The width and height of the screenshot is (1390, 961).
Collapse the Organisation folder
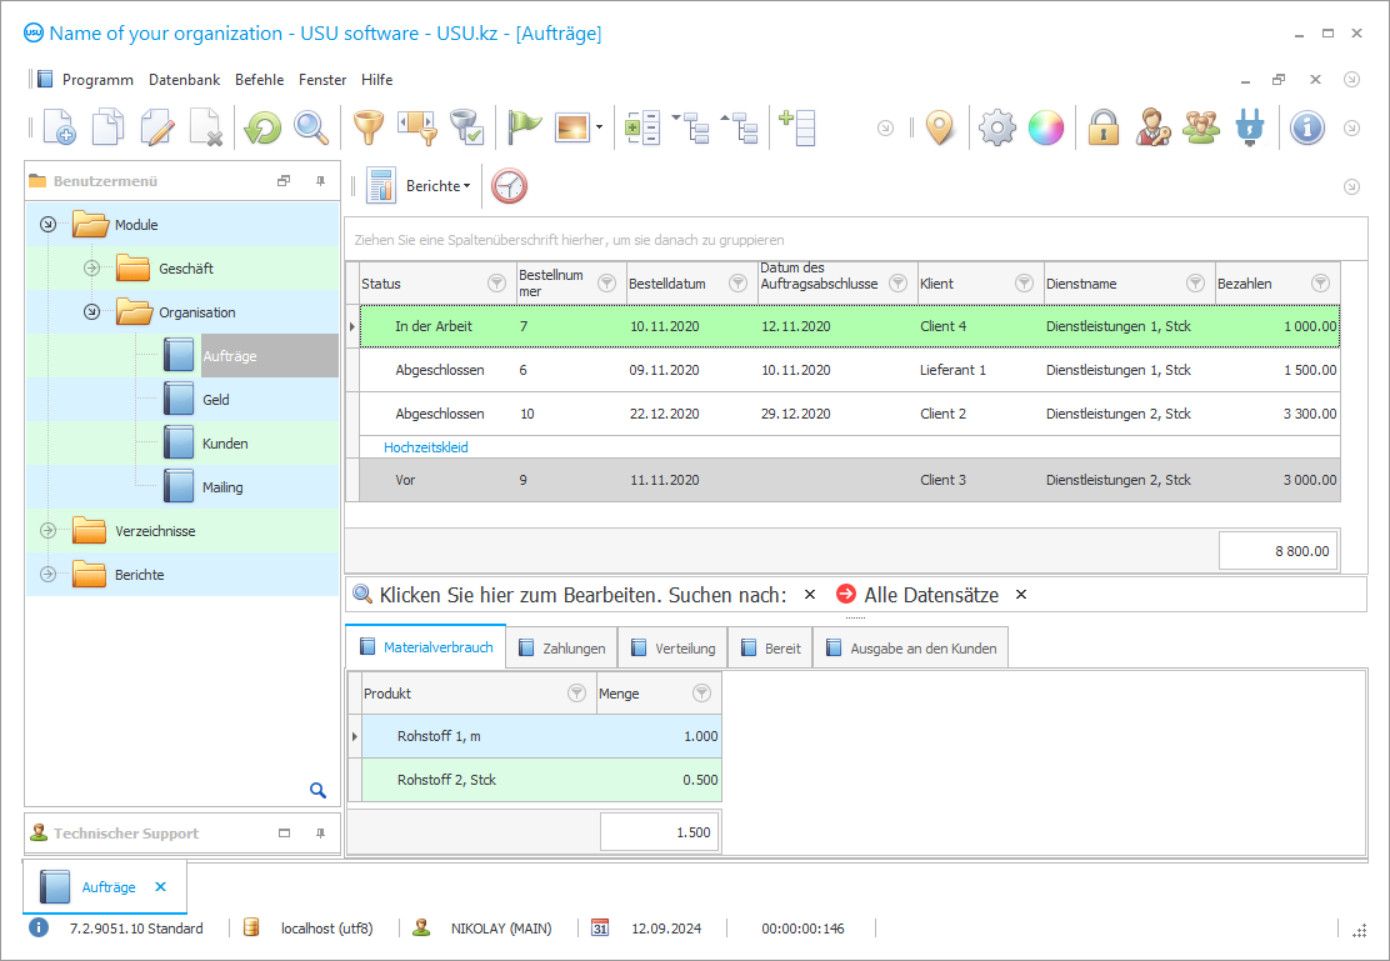point(92,311)
